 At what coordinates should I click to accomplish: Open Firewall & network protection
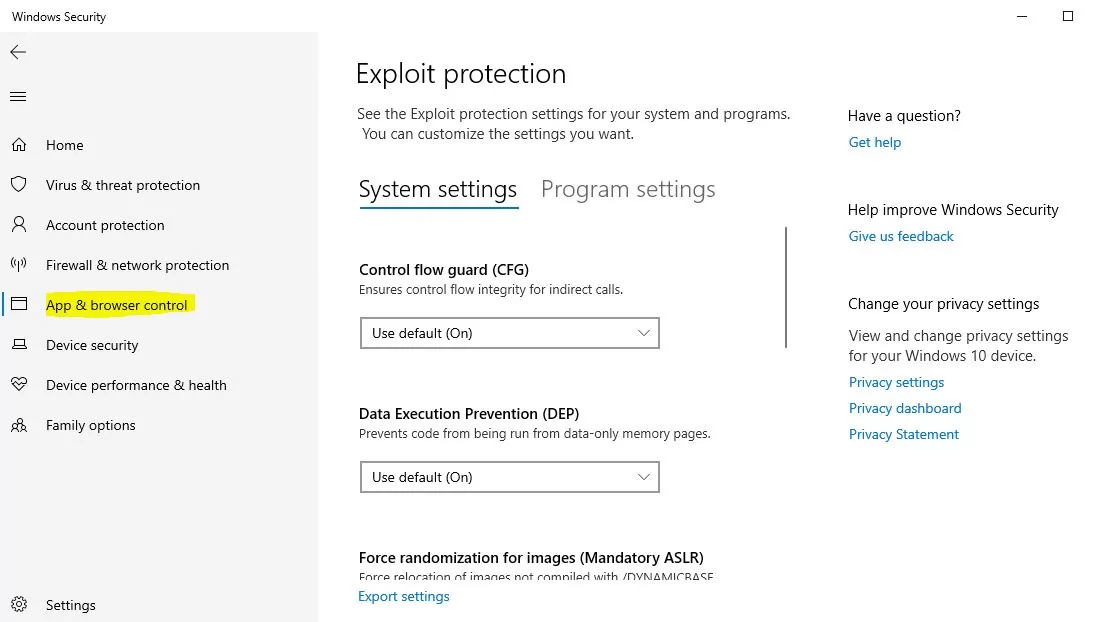pos(137,266)
